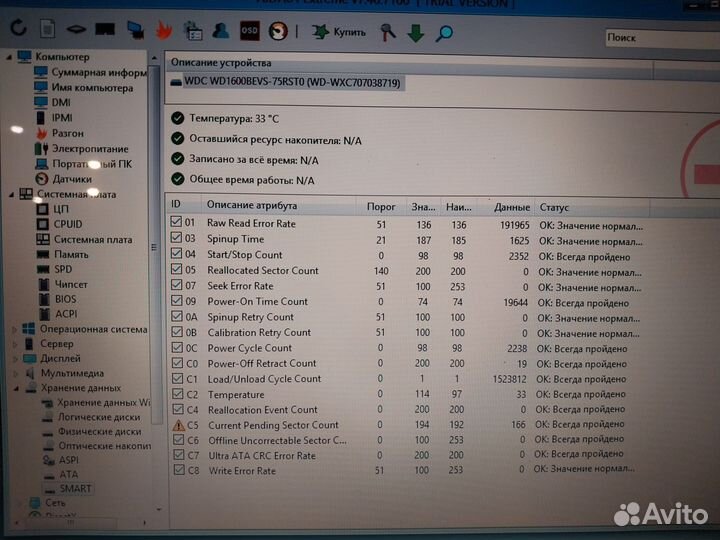Screen dimensions: 720x540
Task: Expand the Операционная система node
Action: (x=14, y=329)
